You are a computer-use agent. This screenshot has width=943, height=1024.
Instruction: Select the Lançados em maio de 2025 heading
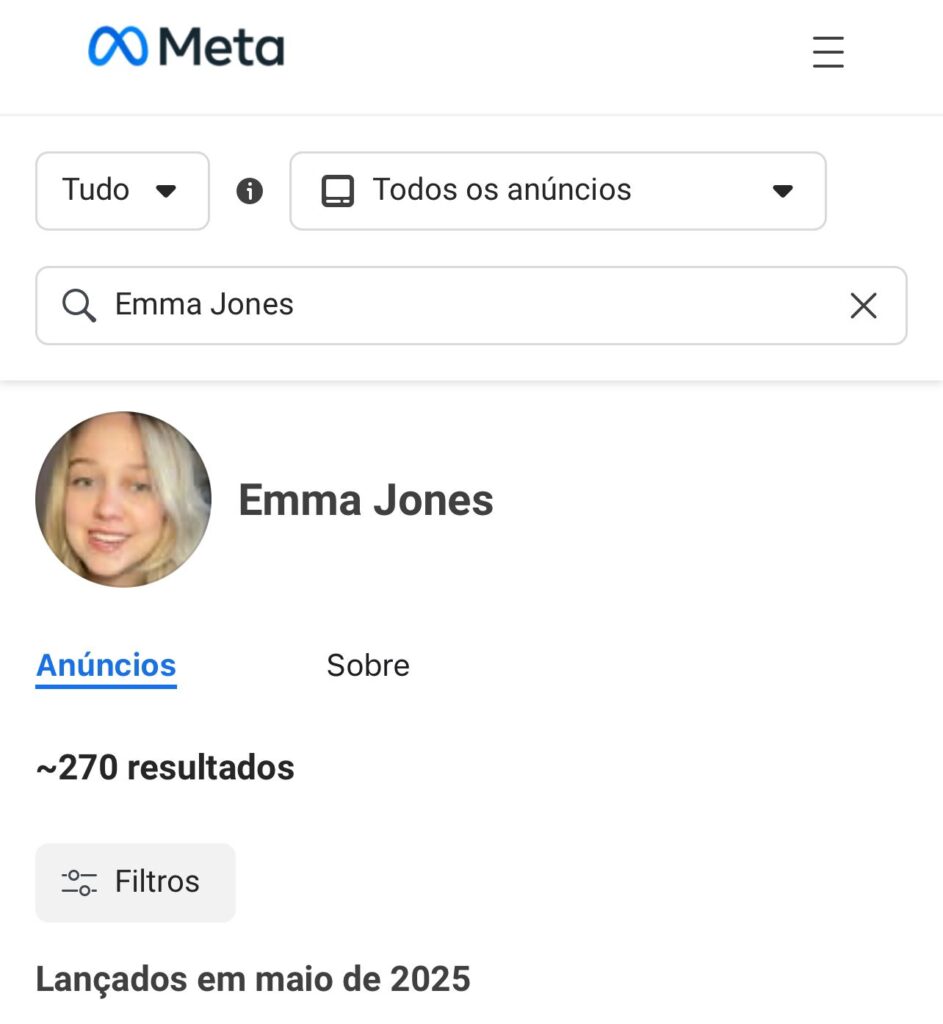253,980
